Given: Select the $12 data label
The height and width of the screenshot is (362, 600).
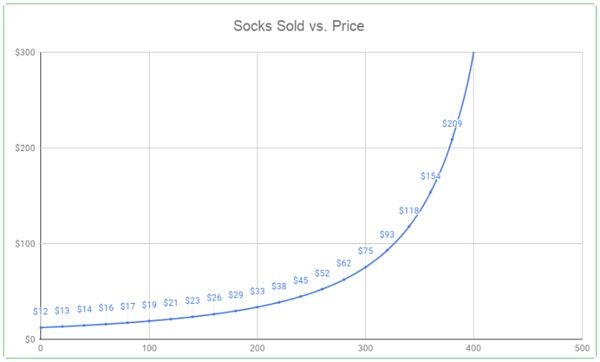Looking at the screenshot, I should [41, 311].
